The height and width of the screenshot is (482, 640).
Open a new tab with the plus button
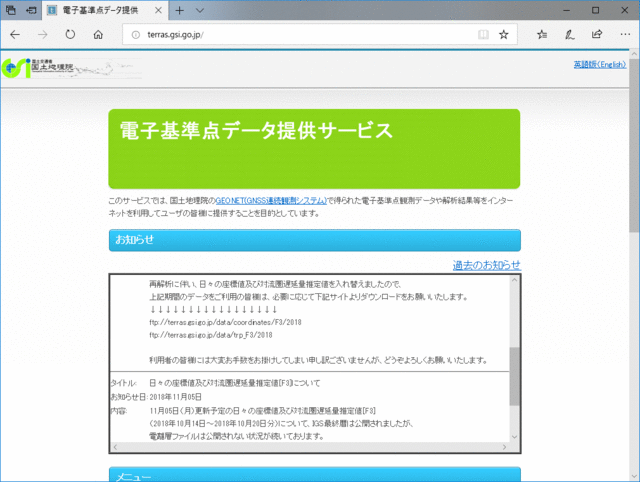pos(180,10)
